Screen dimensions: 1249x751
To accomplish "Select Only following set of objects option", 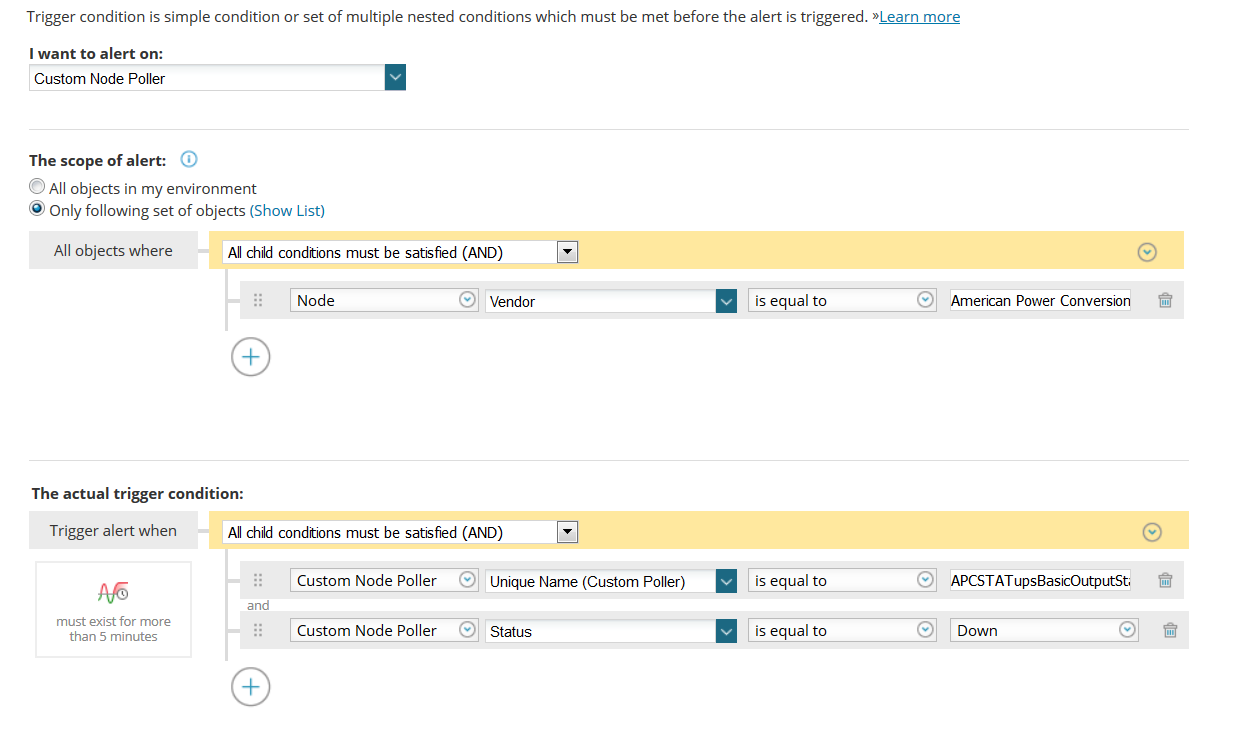I will 38,209.
